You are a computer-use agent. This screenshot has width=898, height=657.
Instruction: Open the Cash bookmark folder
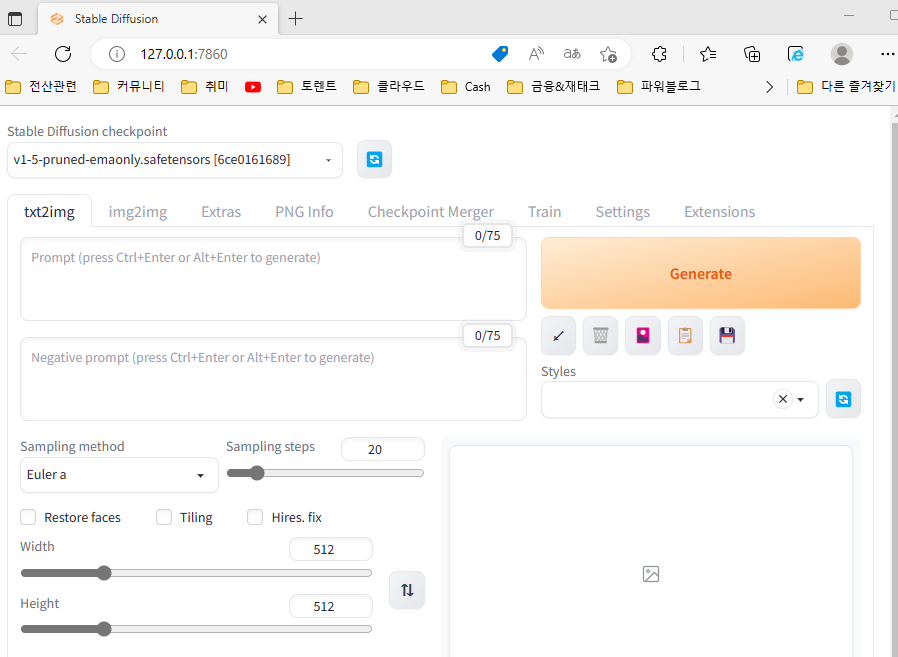click(x=466, y=86)
